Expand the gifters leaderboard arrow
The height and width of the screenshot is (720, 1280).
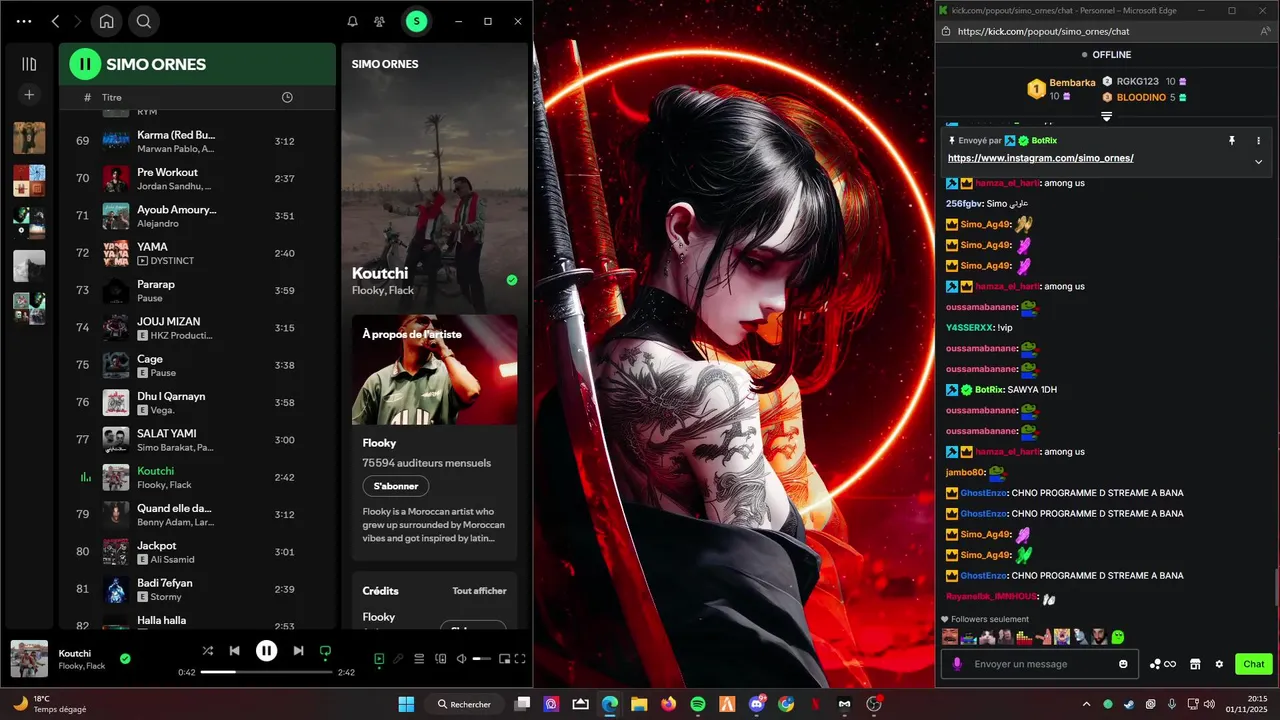[x=1107, y=117]
